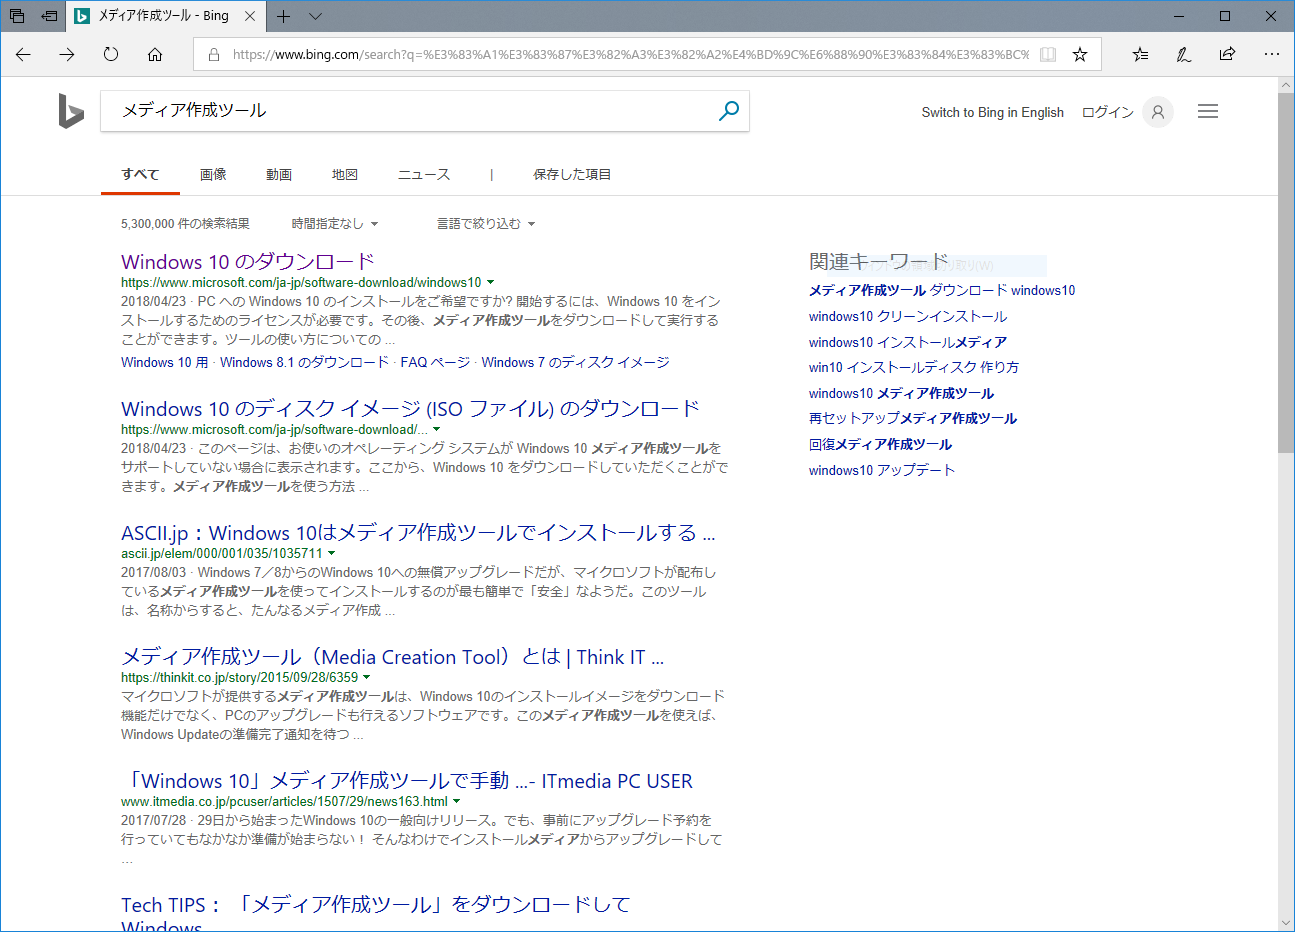The image size is (1295, 932).
Task: Open the favorites hub
Action: (x=1140, y=54)
